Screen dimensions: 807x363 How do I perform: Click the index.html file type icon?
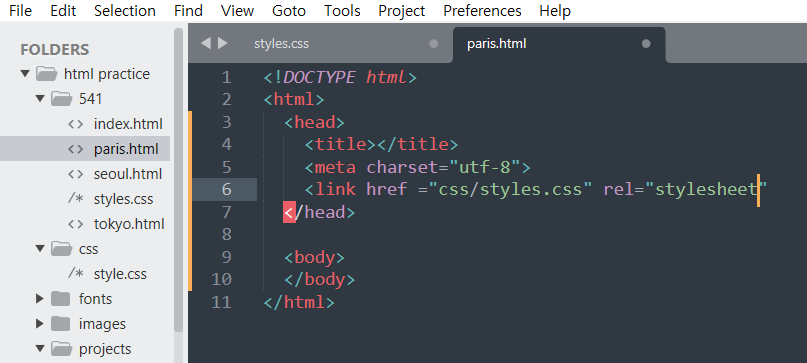coord(75,124)
